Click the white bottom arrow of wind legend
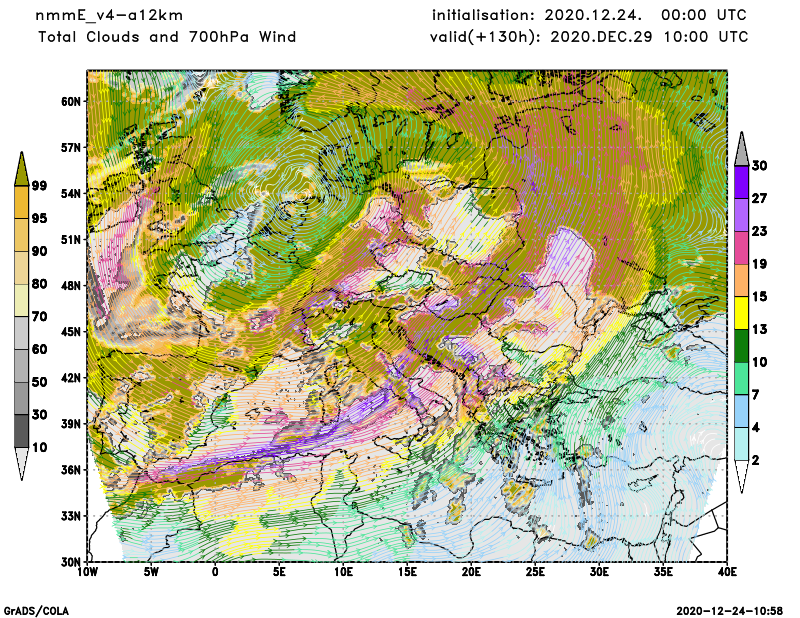The width and height of the screenshot is (800, 618). click(x=741, y=477)
